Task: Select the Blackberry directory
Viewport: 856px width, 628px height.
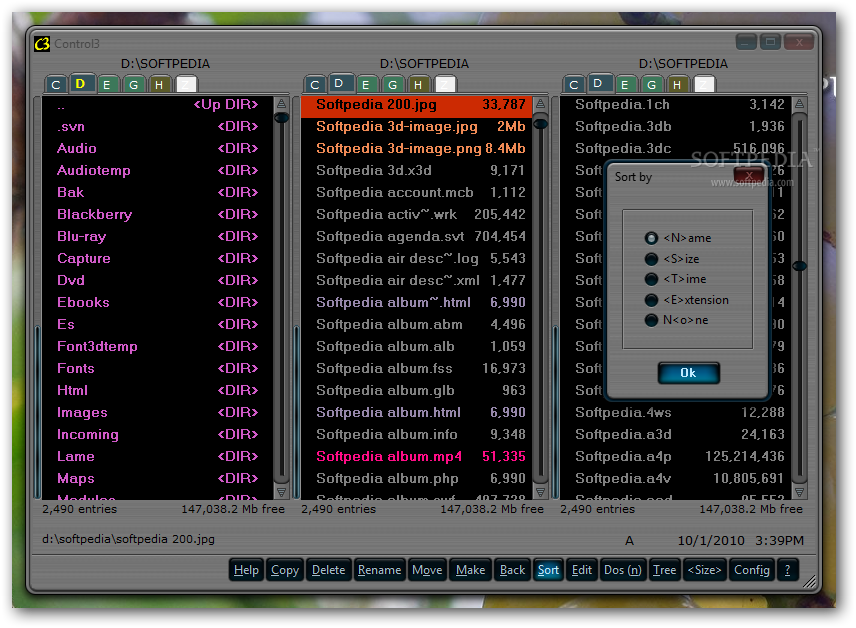Action: point(157,215)
